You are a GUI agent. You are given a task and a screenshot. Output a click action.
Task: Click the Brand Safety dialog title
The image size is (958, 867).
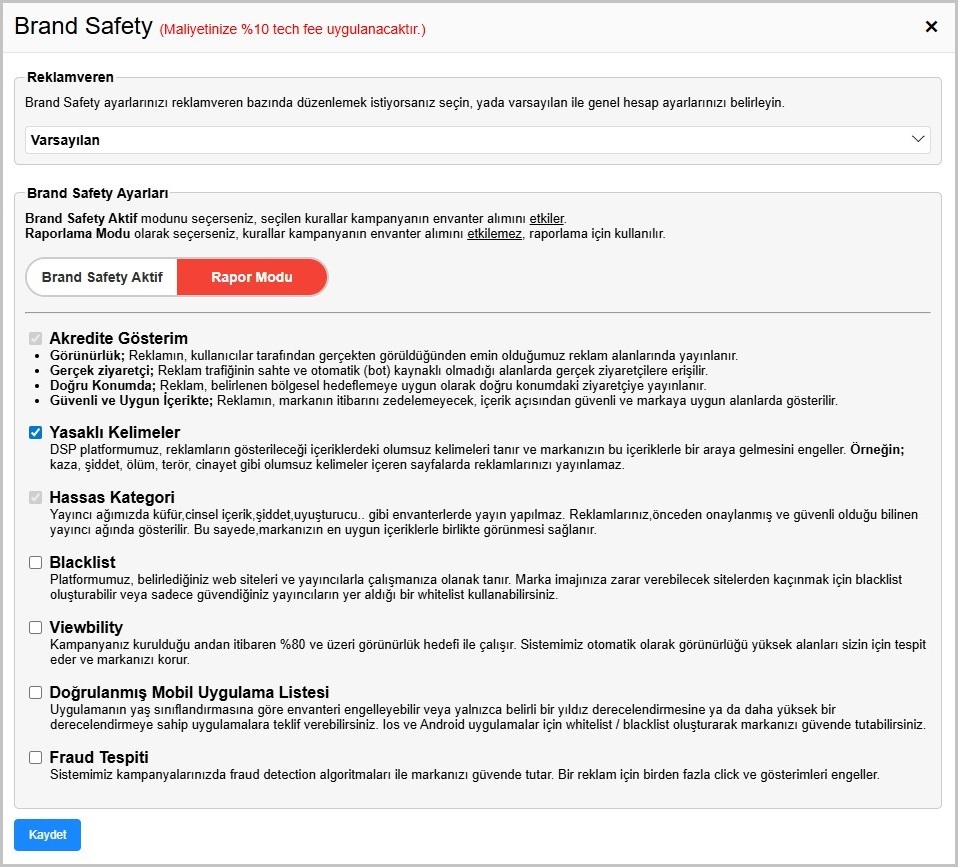tap(83, 27)
